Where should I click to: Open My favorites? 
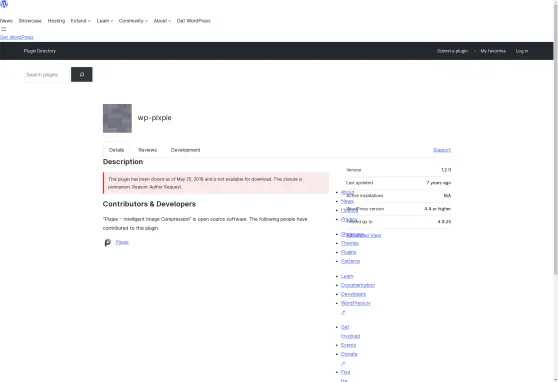click(x=493, y=51)
